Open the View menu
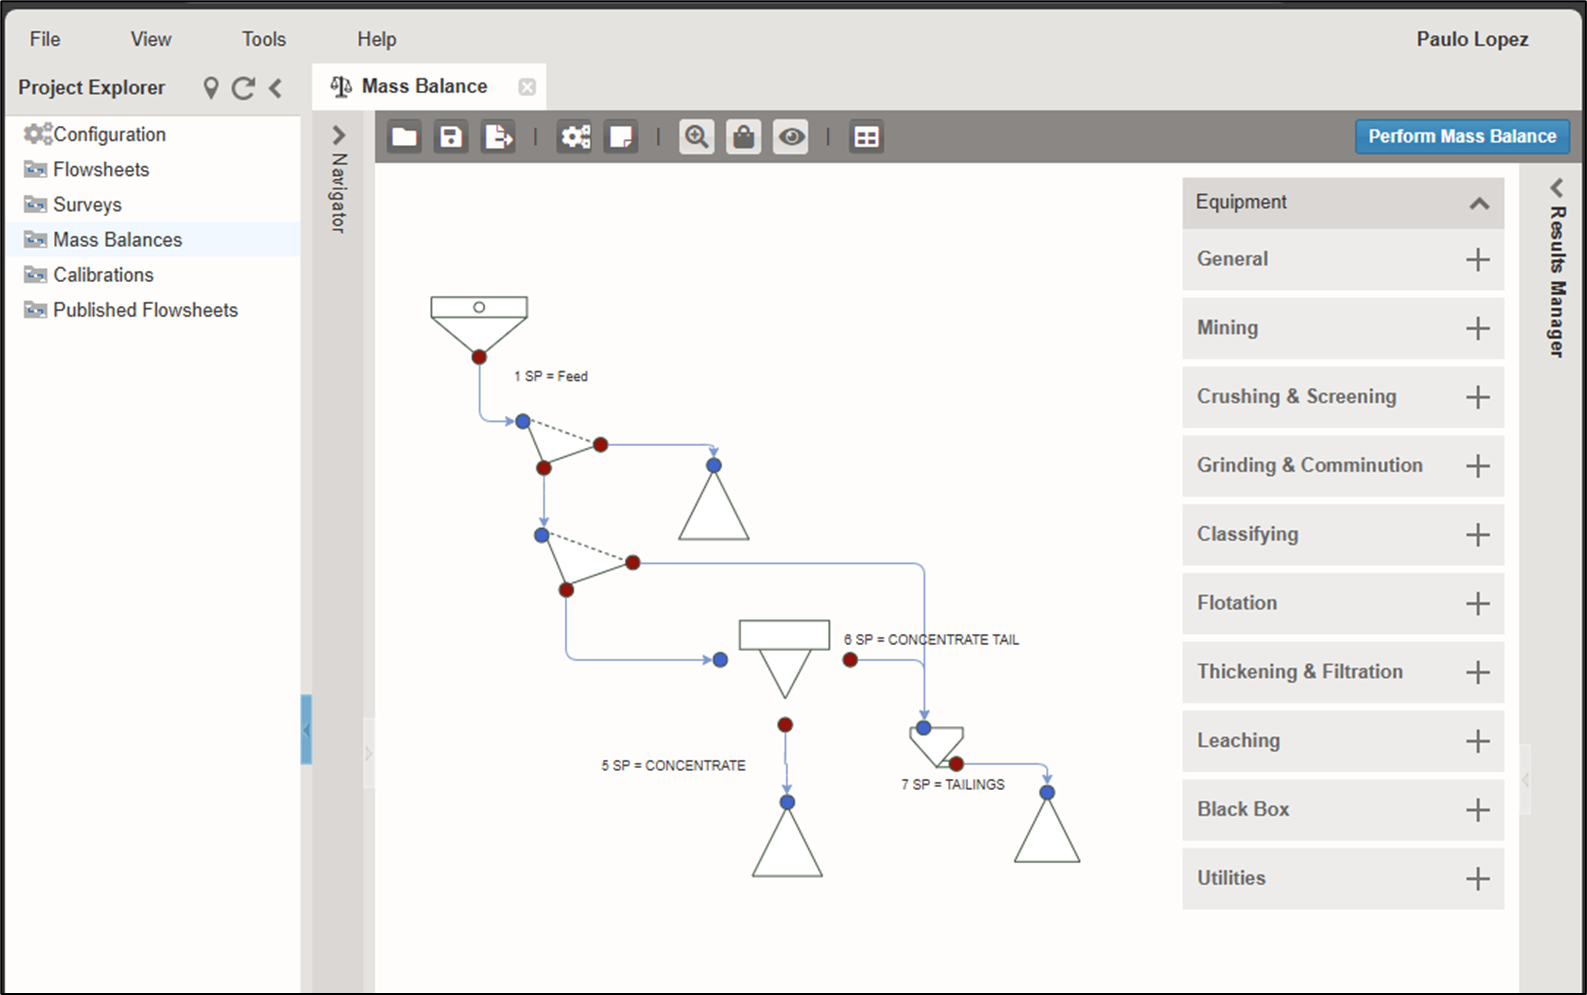 click(151, 39)
